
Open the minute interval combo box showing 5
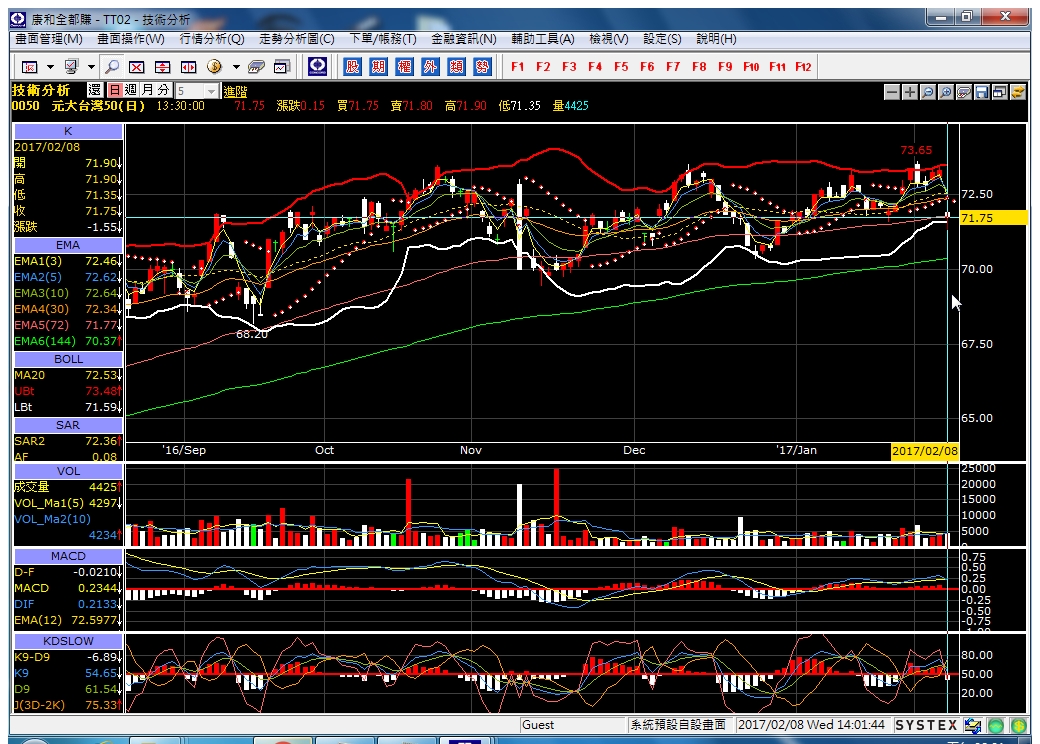point(196,91)
